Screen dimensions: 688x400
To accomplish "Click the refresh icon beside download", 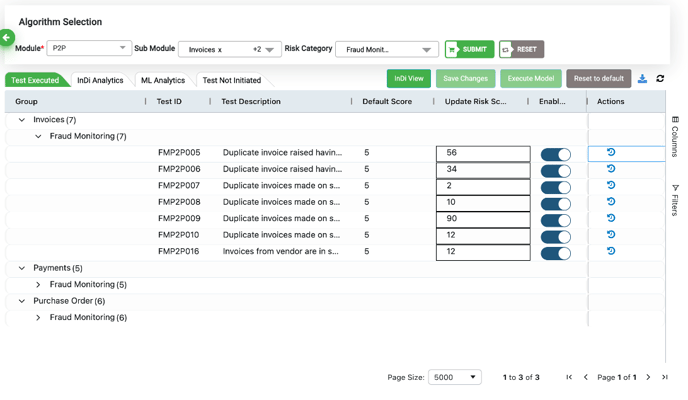I will click(660, 78).
